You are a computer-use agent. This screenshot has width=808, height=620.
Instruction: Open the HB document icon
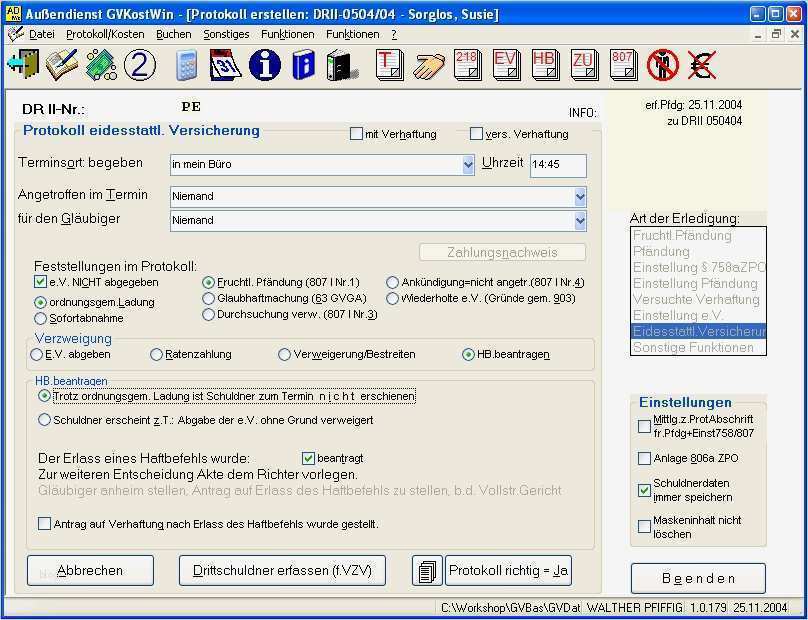(x=546, y=65)
